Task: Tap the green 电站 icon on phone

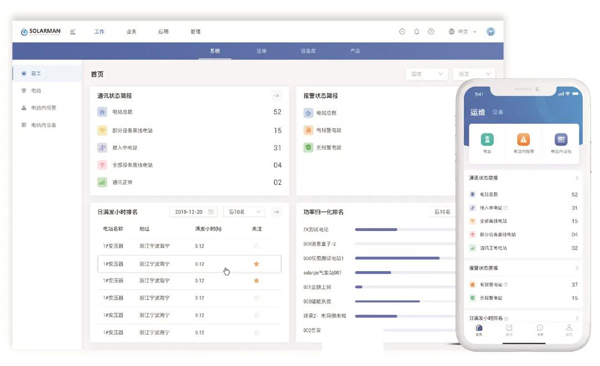Action: click(487, 139)
